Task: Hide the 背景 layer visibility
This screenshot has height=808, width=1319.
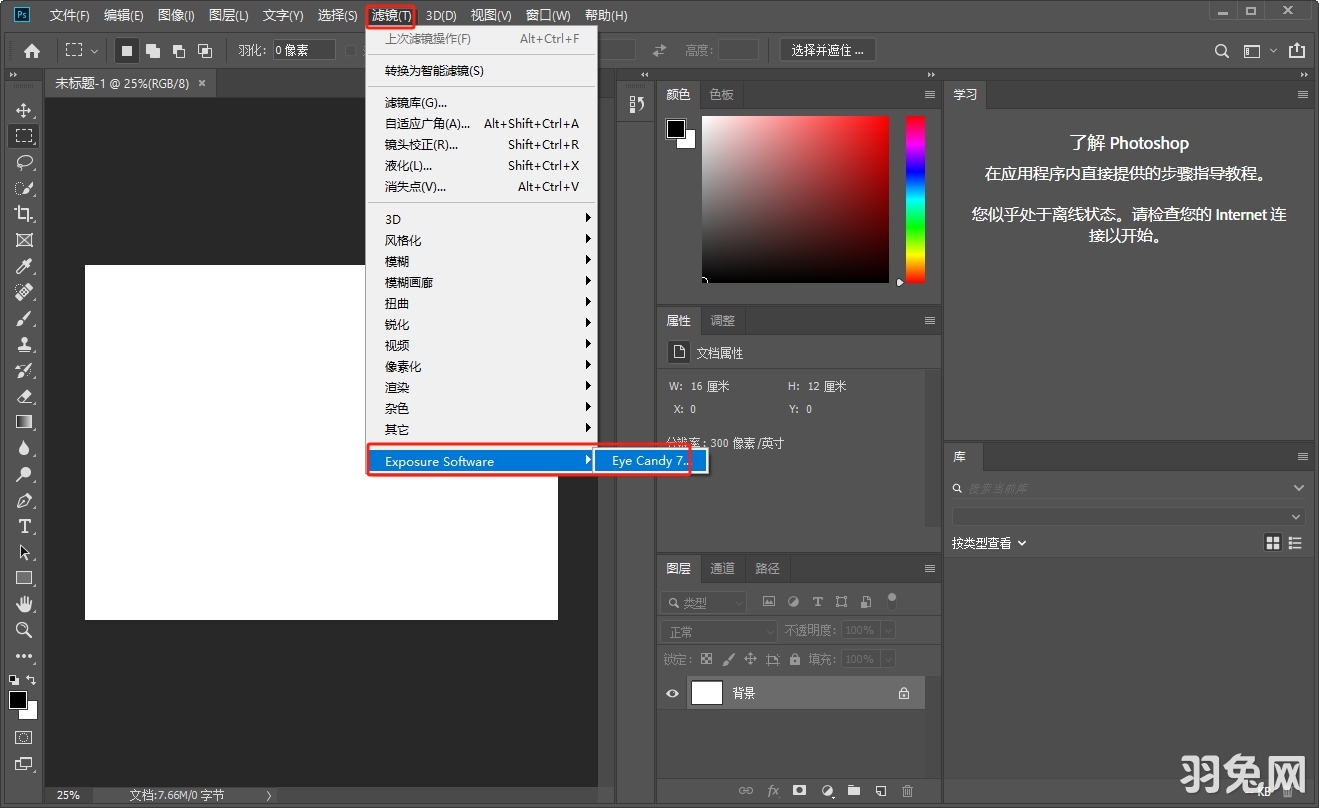Action: pos(671,692)
